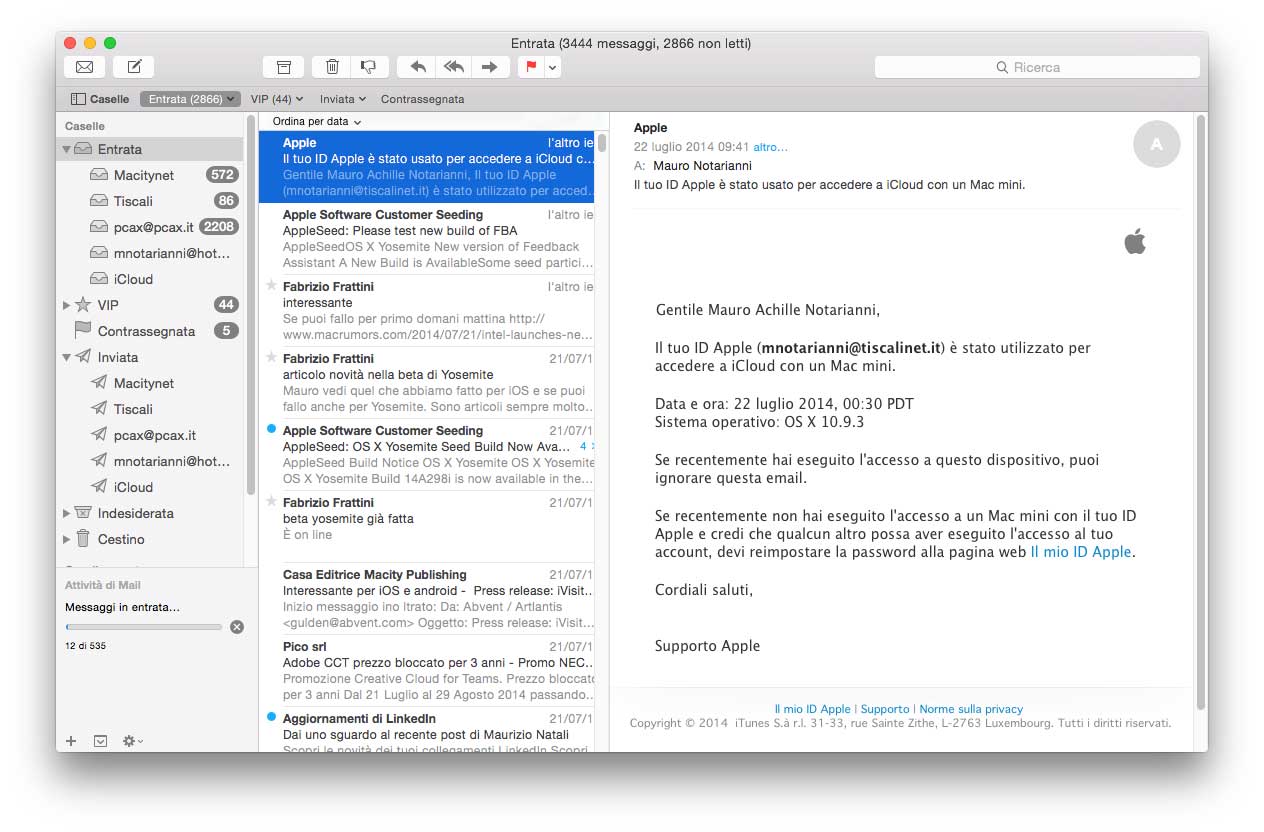Click the sender avatar circle 'A'
Image resolution: width=1264 pixels, height=832 pixels.
(x=1157, y=144)
